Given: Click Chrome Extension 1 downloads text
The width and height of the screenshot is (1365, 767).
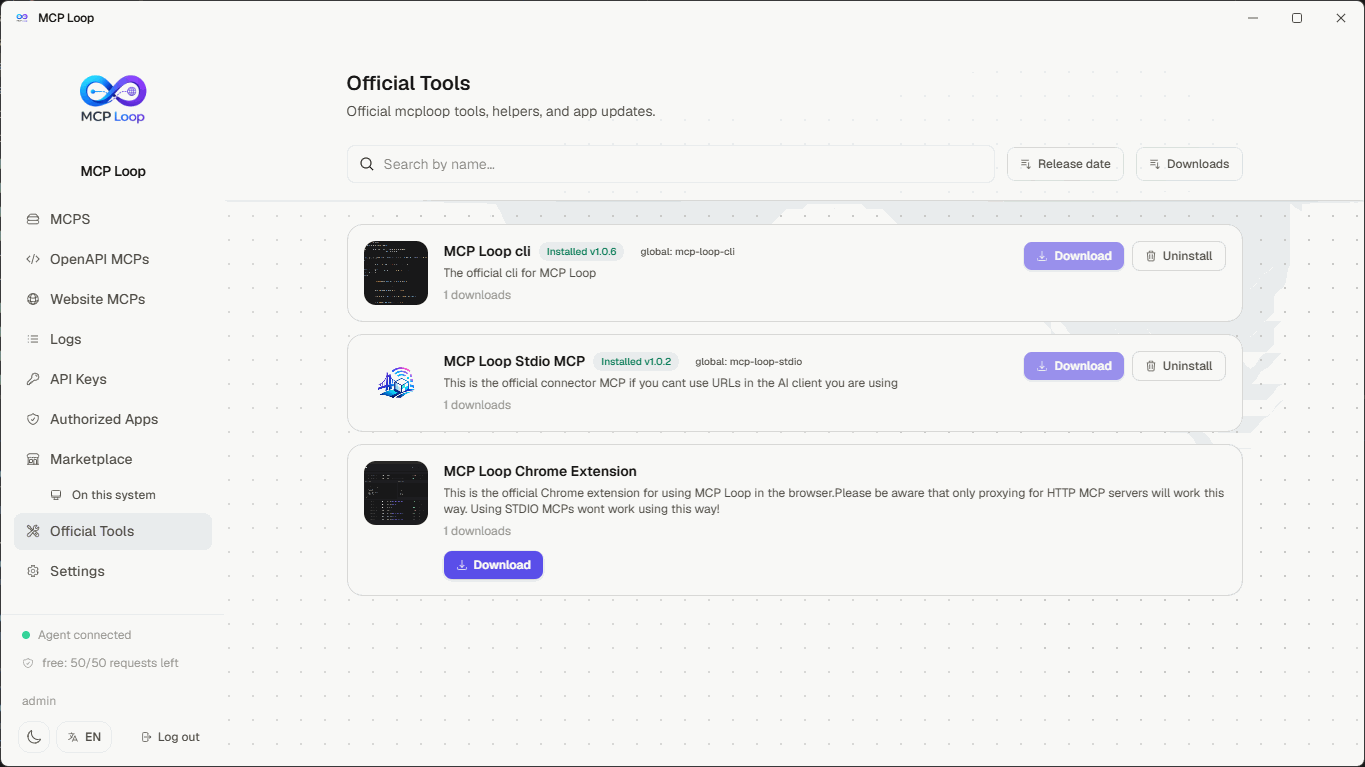Looking at the screenshot, I should tap(477, 531).
